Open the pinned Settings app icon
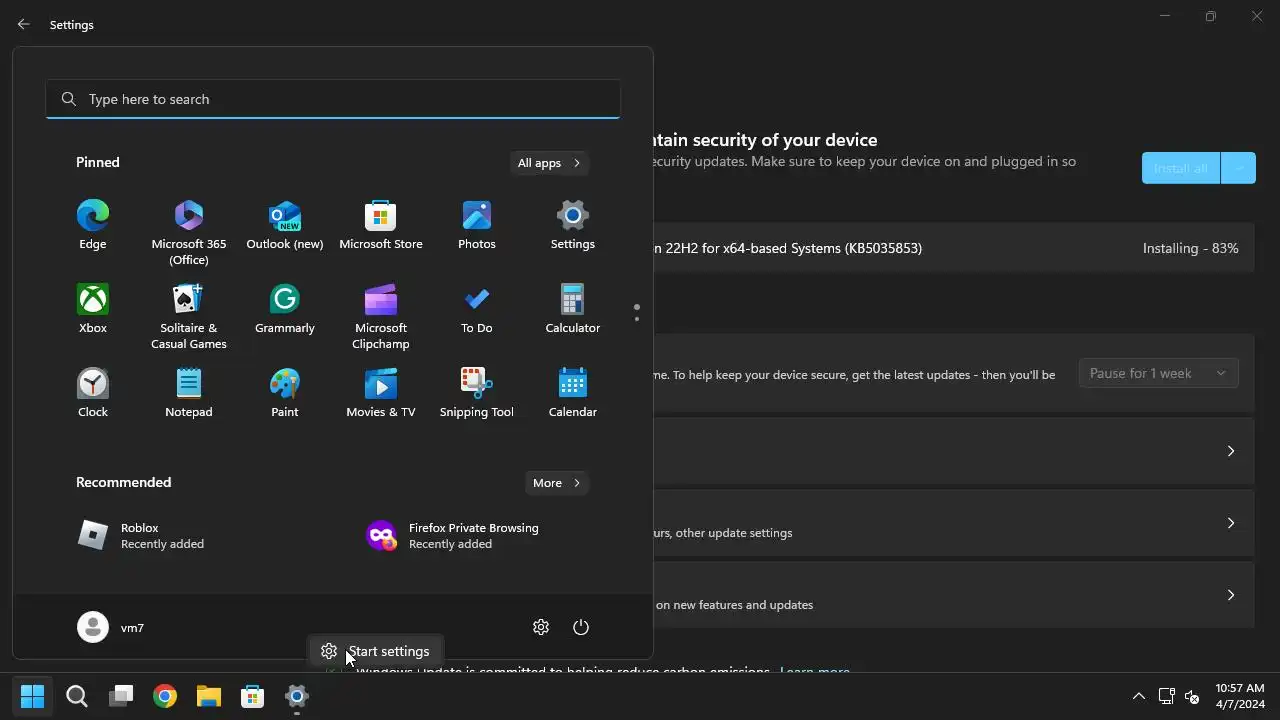 click(x=573, y=225)
